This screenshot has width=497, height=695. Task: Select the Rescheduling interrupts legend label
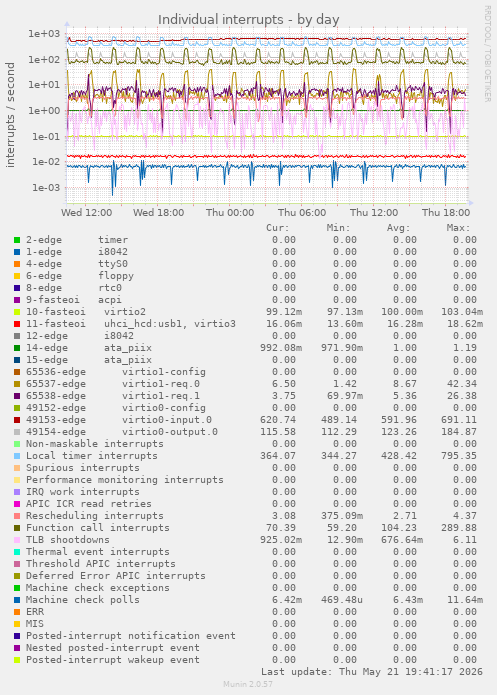coord(94,516)
